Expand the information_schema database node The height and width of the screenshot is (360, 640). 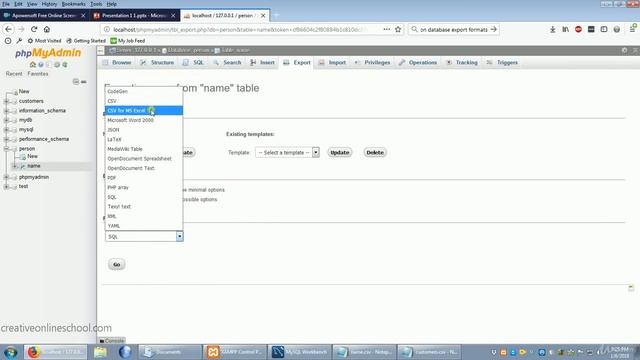(x=7, y=111)
